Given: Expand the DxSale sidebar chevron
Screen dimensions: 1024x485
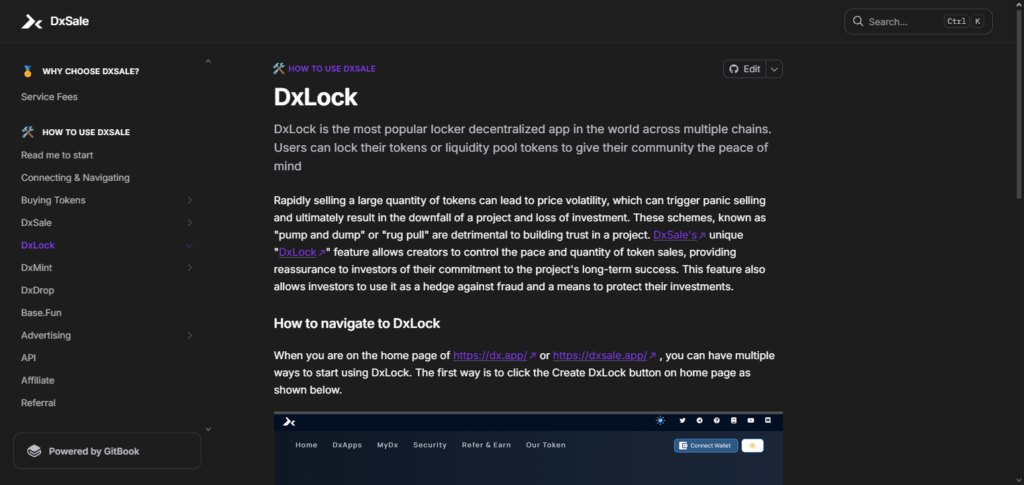Looking at the screenshot, I should click(x=189, y=223).
